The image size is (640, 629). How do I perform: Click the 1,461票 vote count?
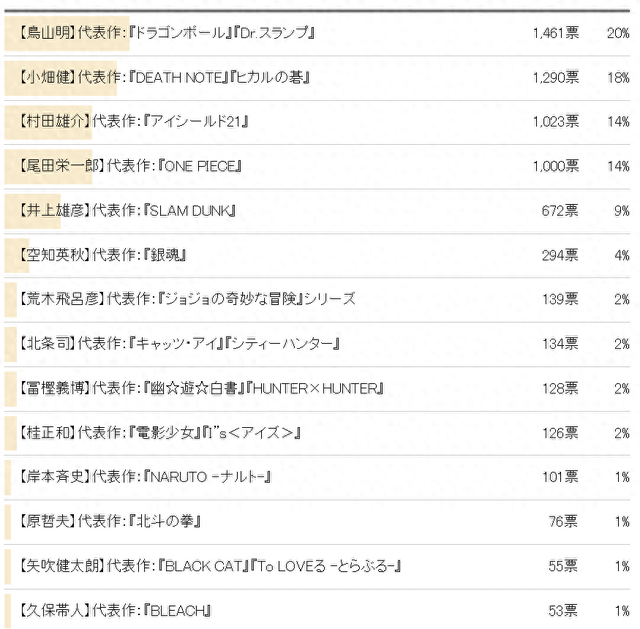coord(554,33)
